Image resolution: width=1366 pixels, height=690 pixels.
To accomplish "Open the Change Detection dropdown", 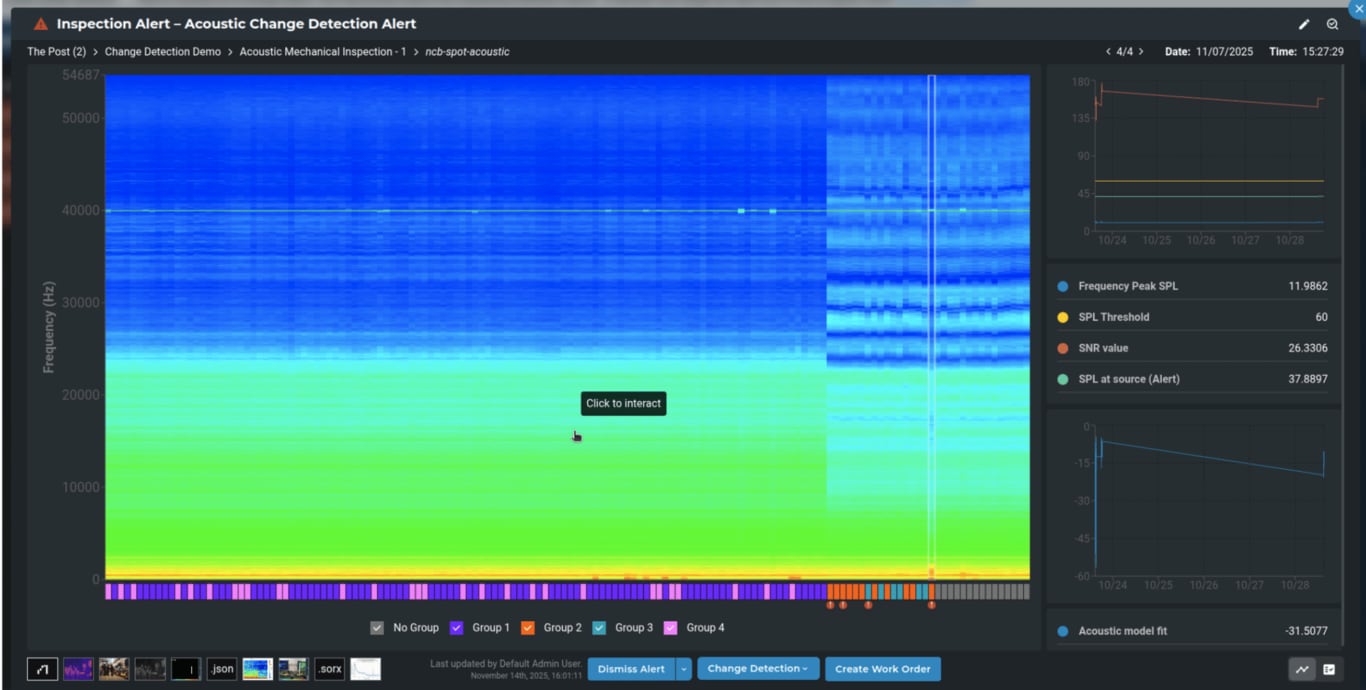I will tap(758, 669).
